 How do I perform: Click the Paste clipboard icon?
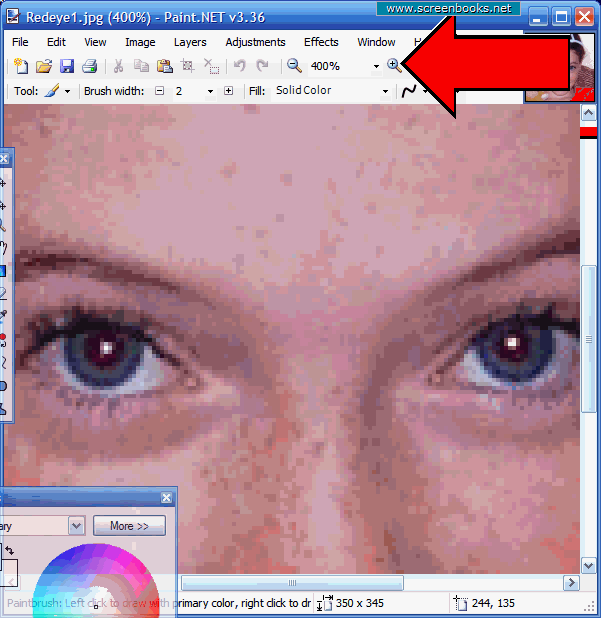pyautogui.click(x=164, y=66)
